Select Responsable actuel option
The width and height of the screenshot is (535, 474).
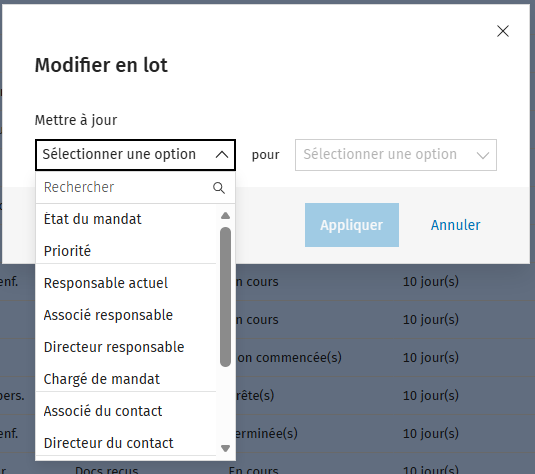click(x=126, y=283)
